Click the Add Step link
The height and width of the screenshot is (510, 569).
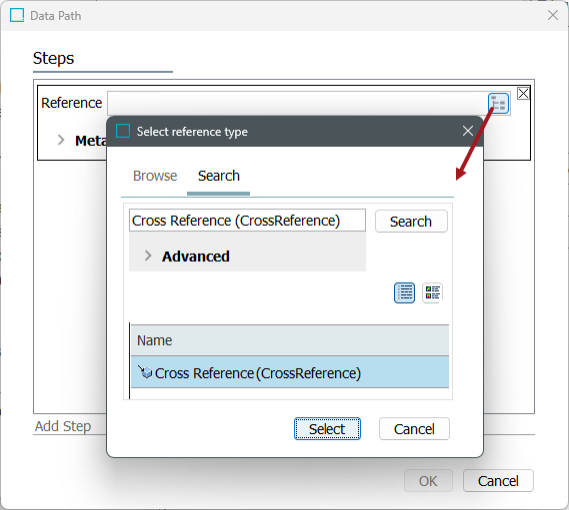(x=63, y=426)
